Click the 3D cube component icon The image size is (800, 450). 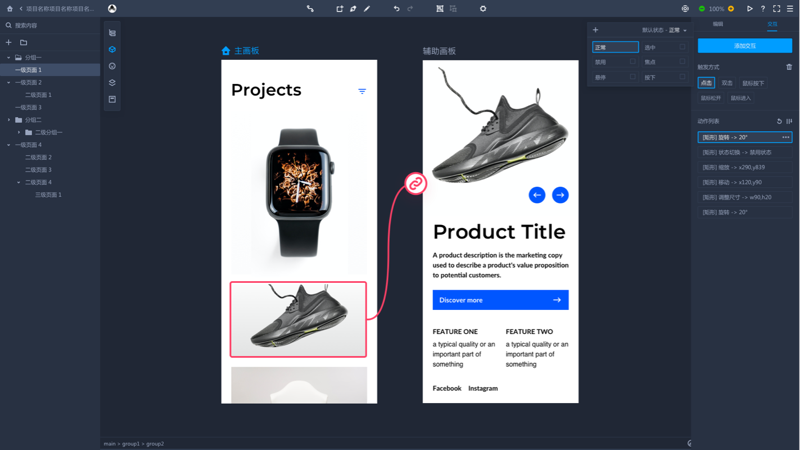112,49
